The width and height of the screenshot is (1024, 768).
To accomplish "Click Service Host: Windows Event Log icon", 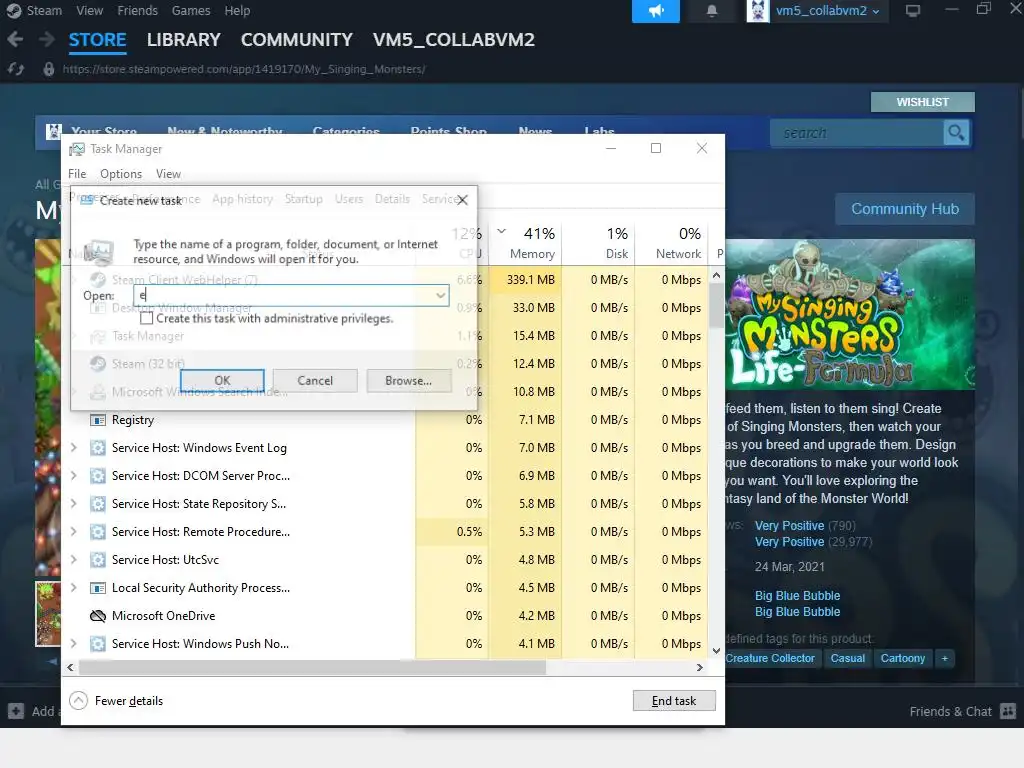I will (97, 448).
